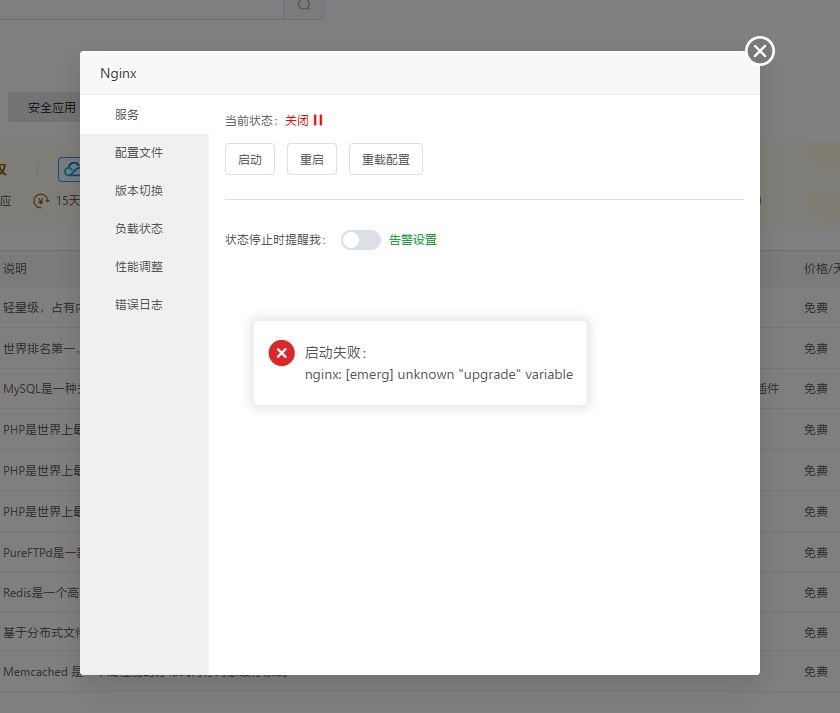Click the 重载配置 button

tap(386, 159)
